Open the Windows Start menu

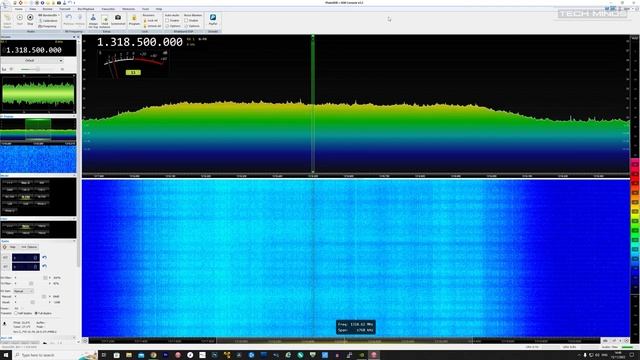(x=6, y=355)
